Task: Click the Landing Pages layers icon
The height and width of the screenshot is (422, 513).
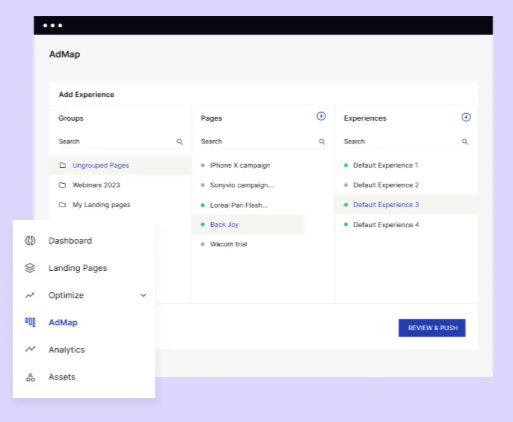Action: pos(30,268)
